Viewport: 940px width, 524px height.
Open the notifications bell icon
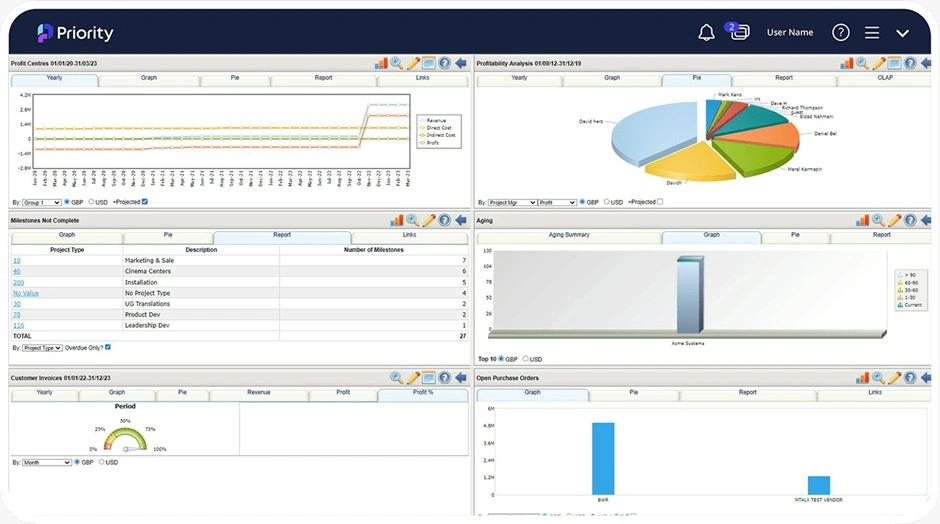[706, 32]
